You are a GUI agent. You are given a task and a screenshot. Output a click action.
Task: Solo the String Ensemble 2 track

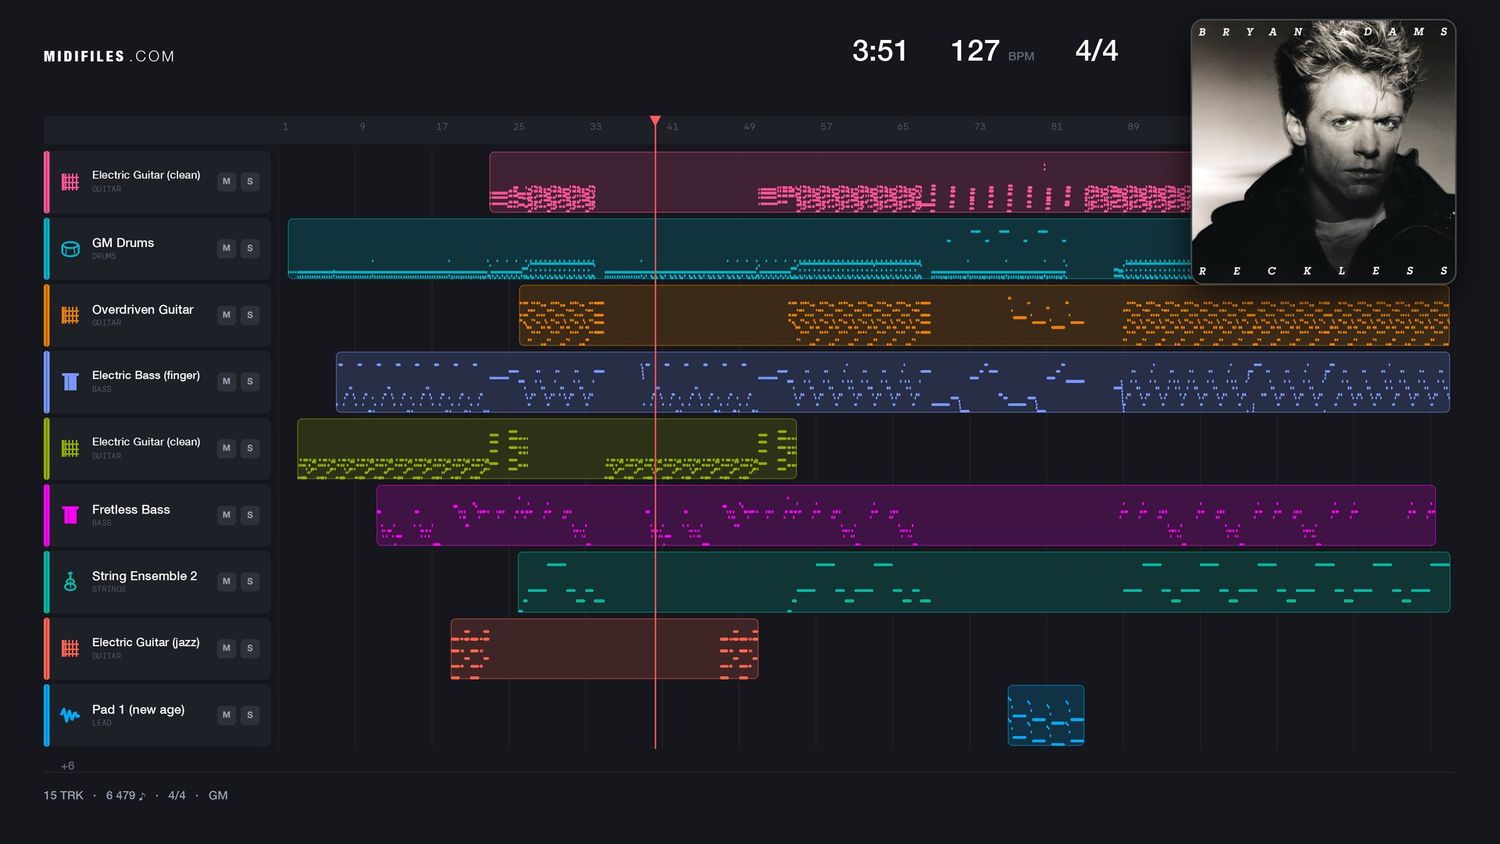(250, 582)
